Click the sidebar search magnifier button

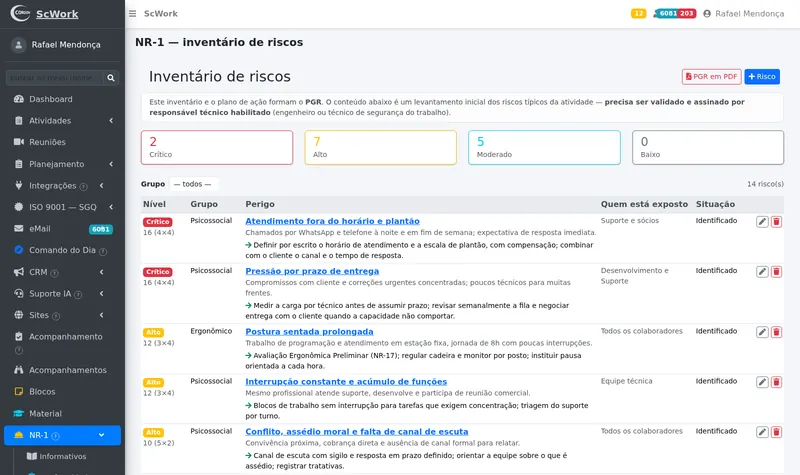pos(111,78)
